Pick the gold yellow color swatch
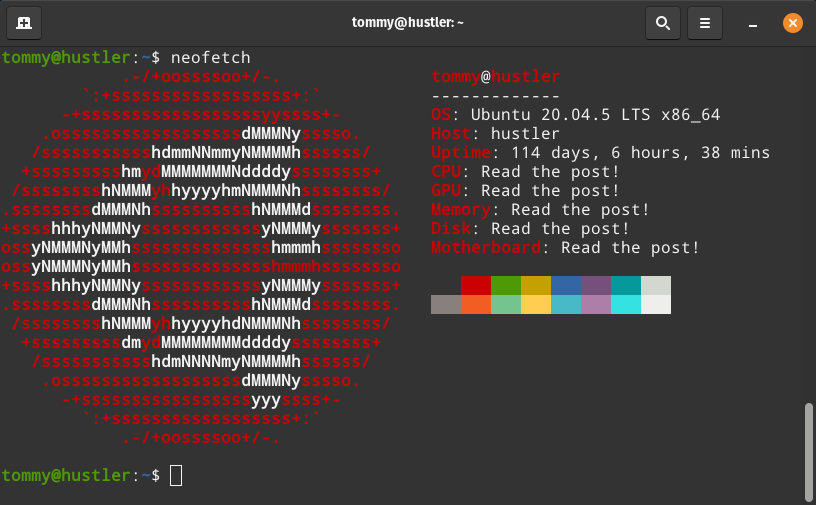Screen dimensions: 816x505 (x=536, y=286)
